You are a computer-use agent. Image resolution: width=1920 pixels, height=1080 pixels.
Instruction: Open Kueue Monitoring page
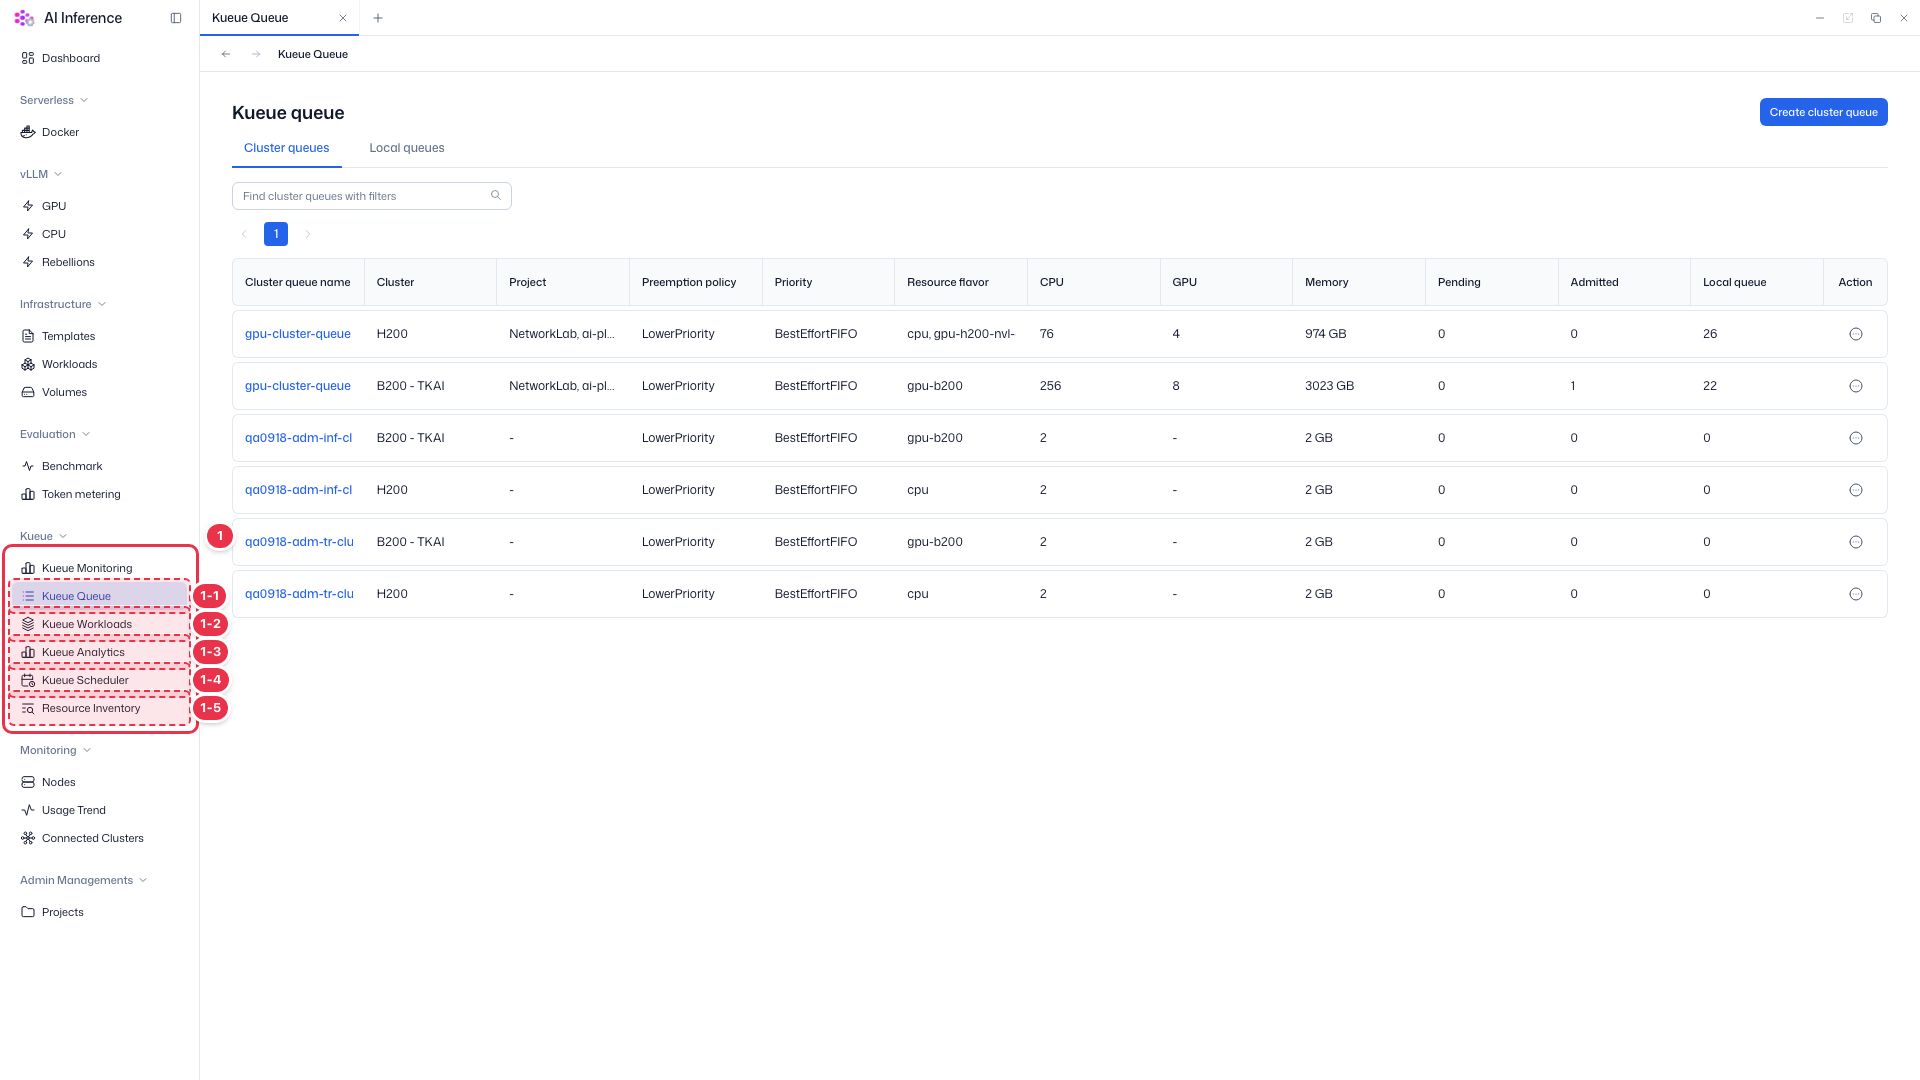(x=77, y=568)
